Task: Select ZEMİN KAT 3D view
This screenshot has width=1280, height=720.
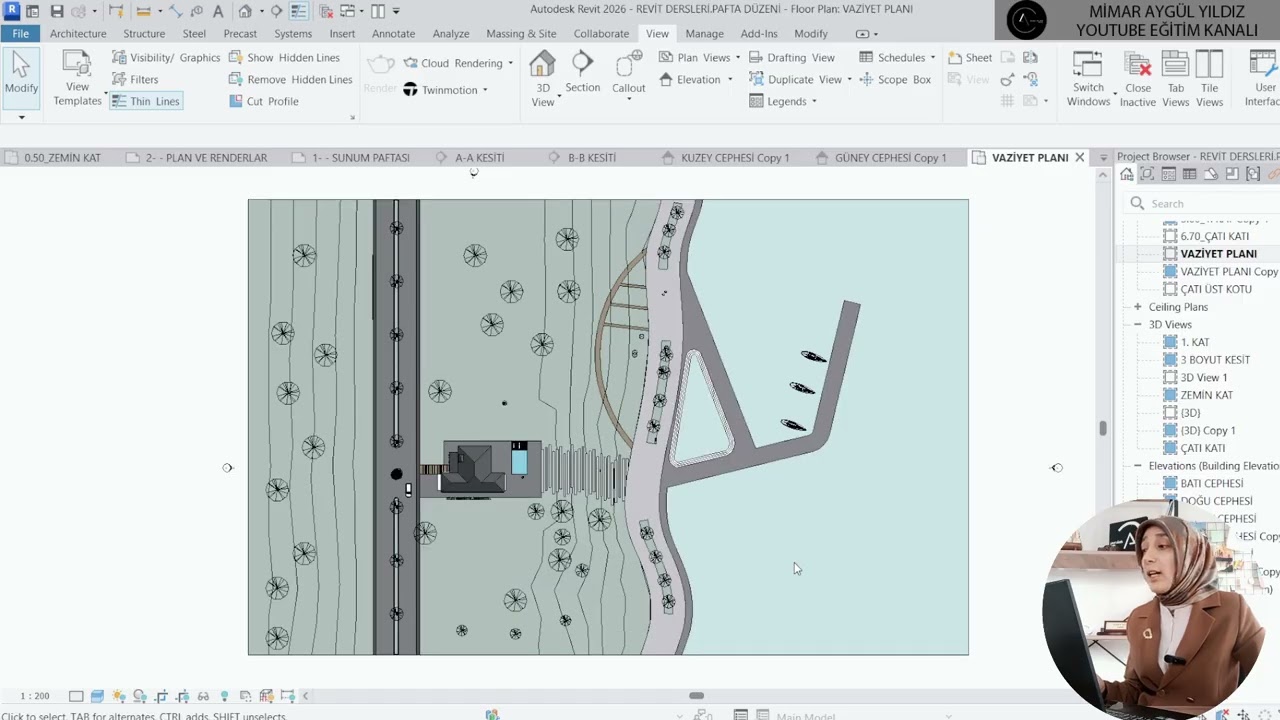Action: click(x=1206, y=395)
